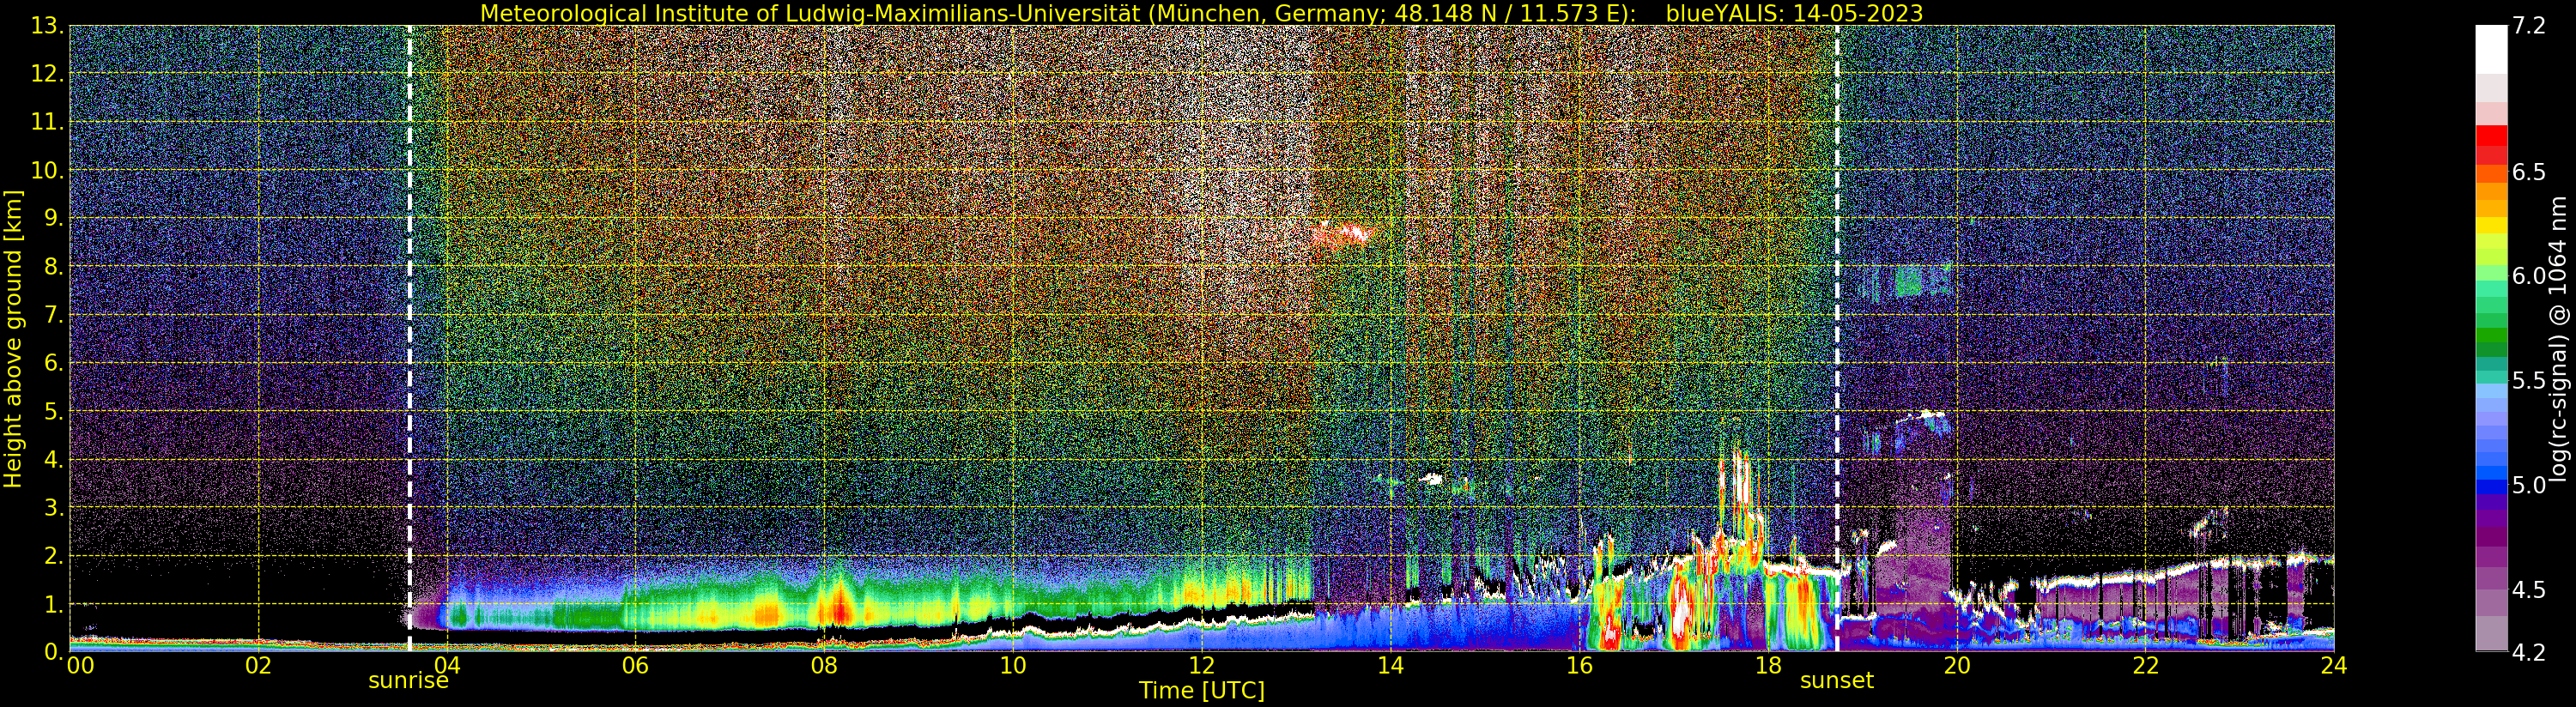Click the colorbar value '5.5'
Viewport: 2576px width, 707px height.
2529,380
